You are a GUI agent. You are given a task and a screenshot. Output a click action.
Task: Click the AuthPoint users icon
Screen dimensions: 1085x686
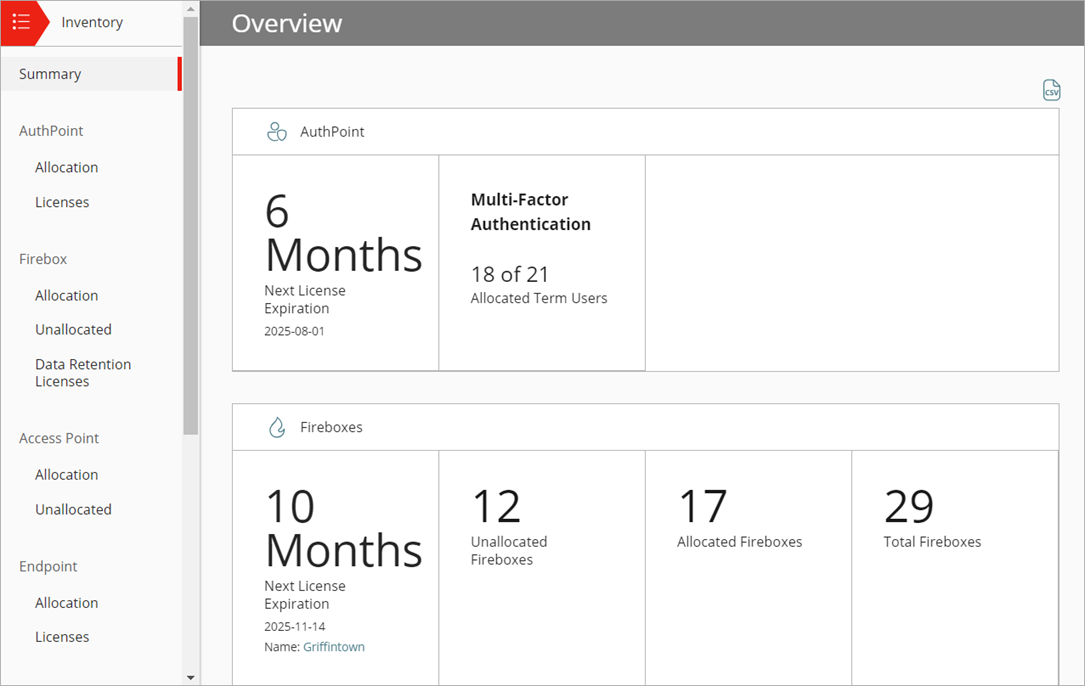276,131
